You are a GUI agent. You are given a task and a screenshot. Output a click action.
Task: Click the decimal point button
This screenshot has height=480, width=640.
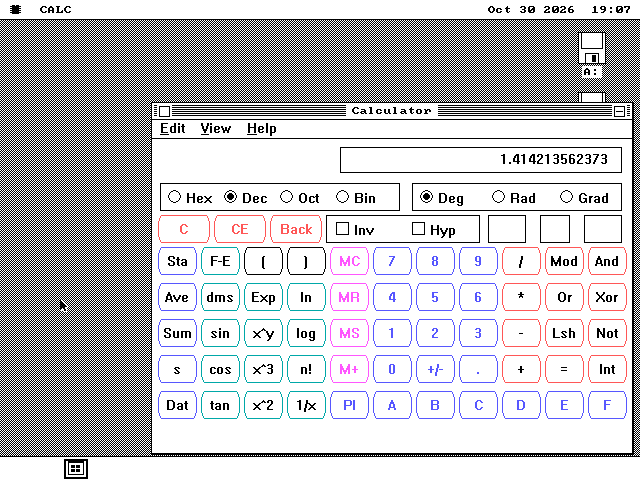[x=478, y=369]
